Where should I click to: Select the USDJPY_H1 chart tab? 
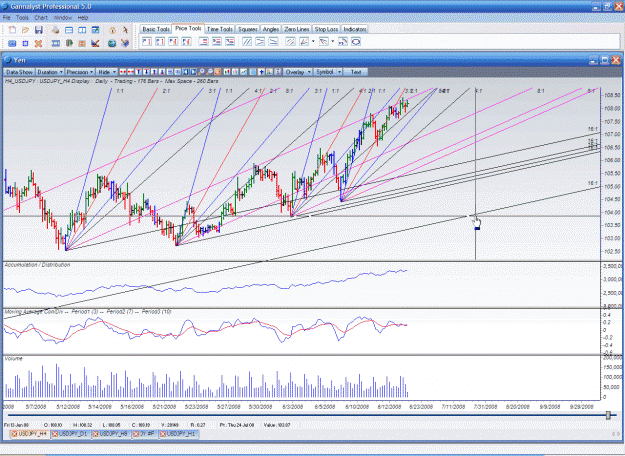pyautogui.click(x=178, y=434)
